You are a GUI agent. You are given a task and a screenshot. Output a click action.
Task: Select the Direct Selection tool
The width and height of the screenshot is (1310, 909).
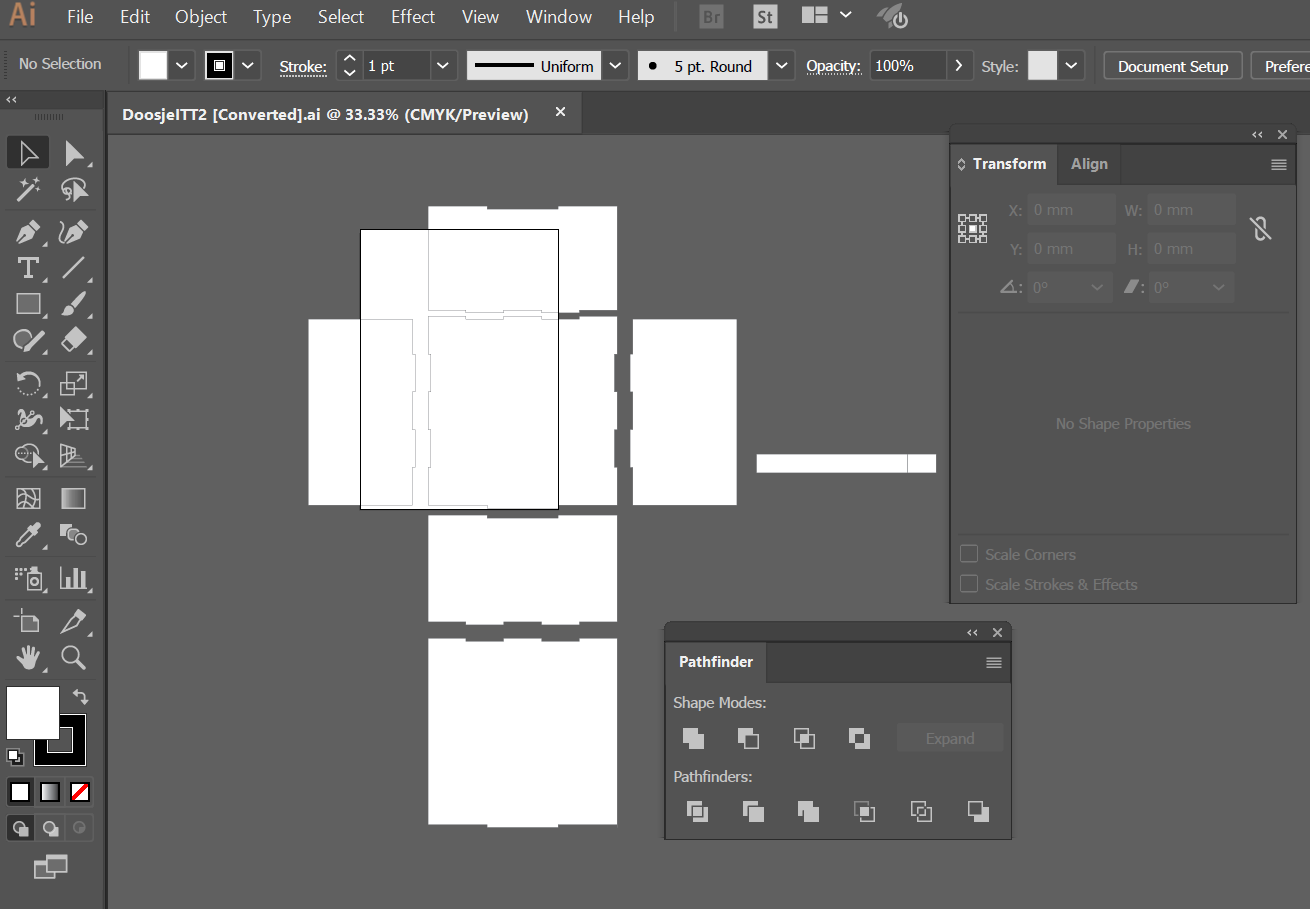74,153
